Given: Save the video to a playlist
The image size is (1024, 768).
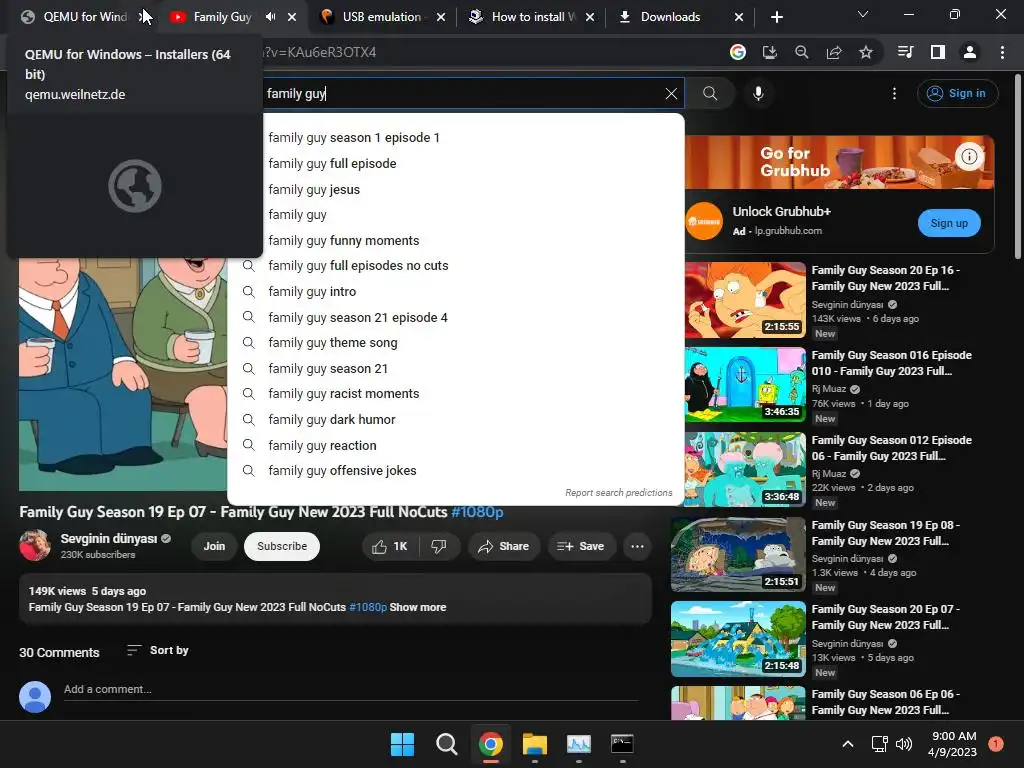Looking at the screenshot, I should click(x=581, y=547).
